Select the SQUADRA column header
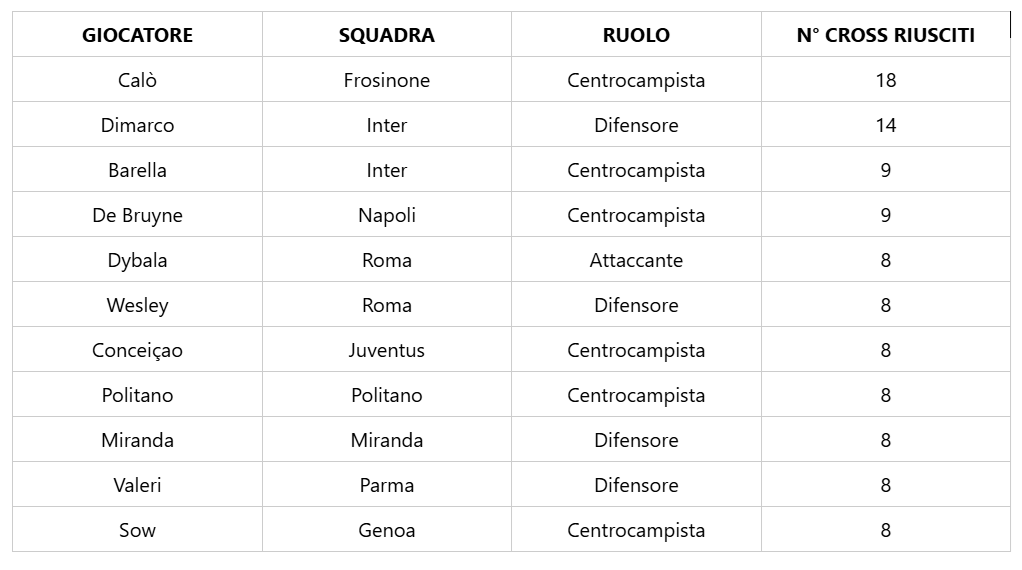The height and width of the screenshot is (570, 1022). pos(387,35)
